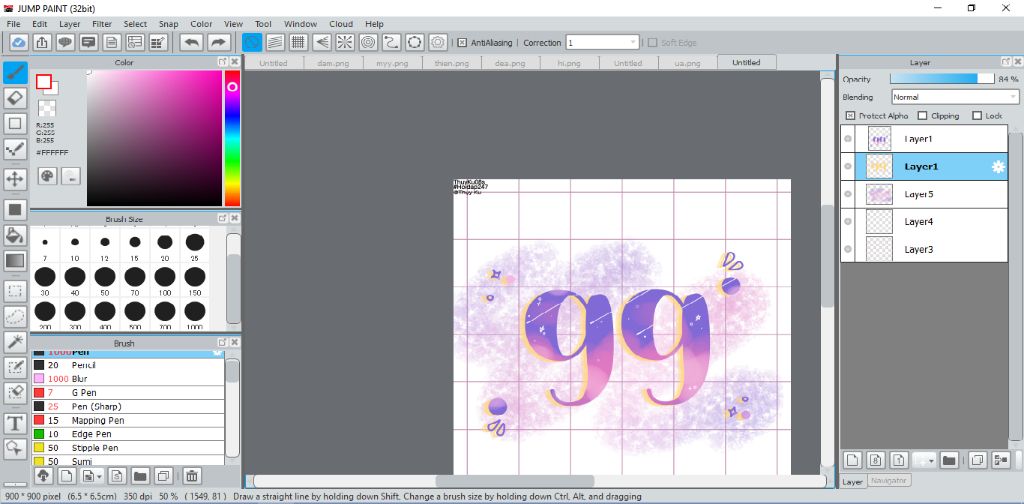Switch to the Navigator tab
Image resolution: width=1024 pixels, height=504 pixels.
pyautogui.click(x=889, y=480)
